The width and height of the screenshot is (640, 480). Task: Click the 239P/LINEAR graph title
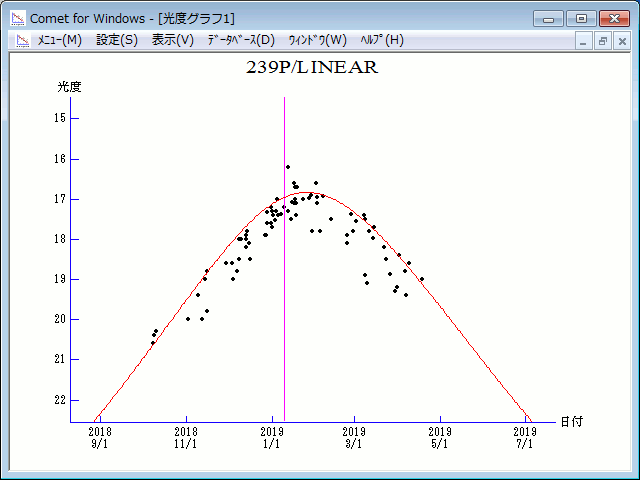coord(312,67)
